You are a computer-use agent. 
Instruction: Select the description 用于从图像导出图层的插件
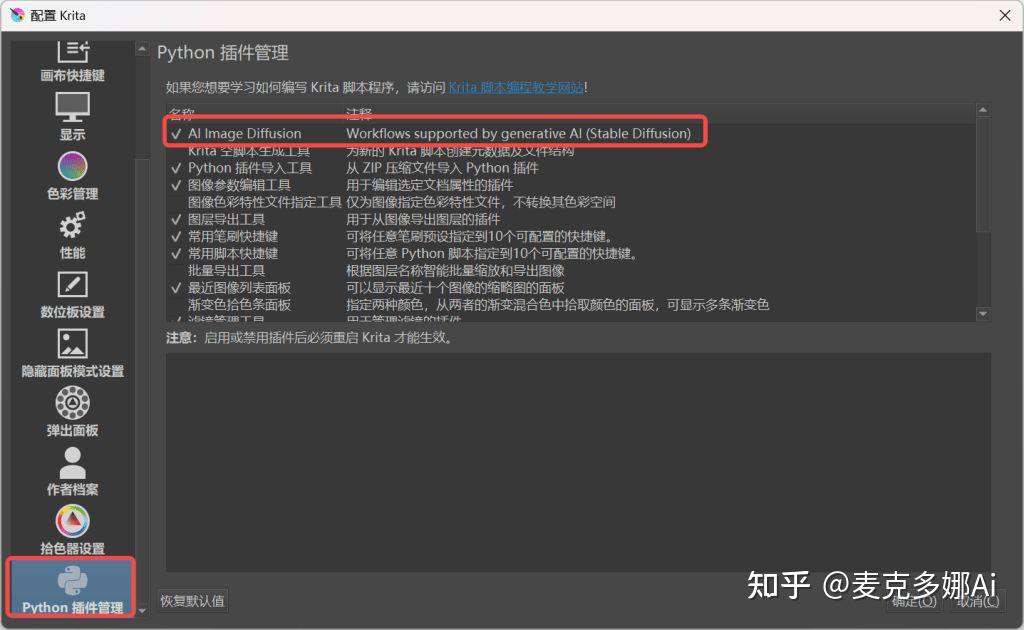click(423, 219)
